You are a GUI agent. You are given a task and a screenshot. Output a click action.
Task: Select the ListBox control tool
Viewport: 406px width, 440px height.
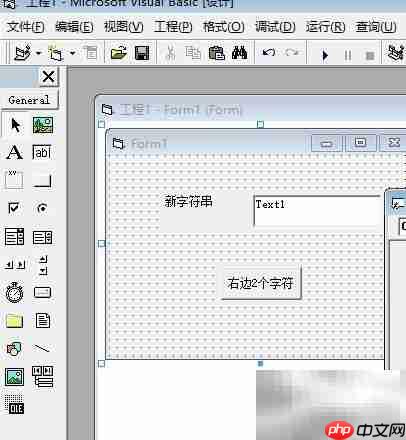(42, 237)
